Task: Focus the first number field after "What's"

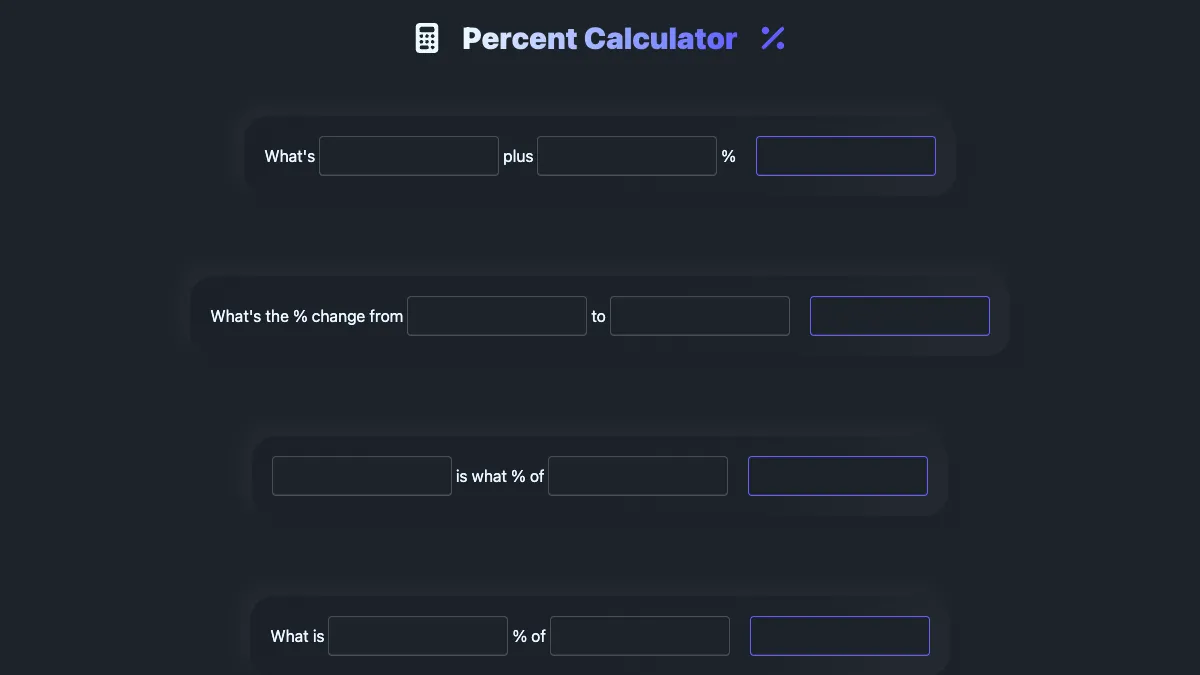Action: 408,156
